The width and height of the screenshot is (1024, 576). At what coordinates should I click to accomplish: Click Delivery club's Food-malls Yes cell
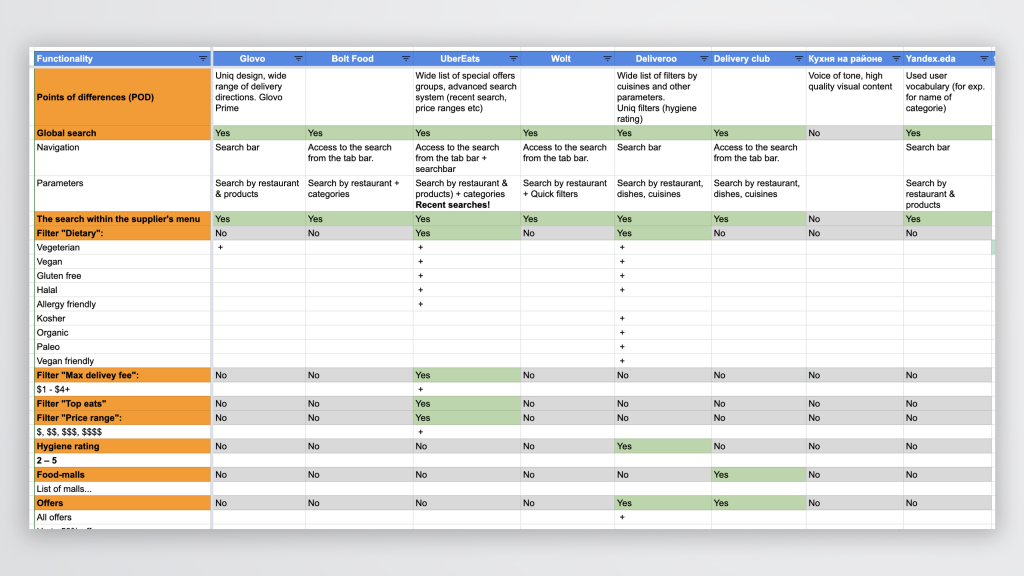click(x=758, y=475)
